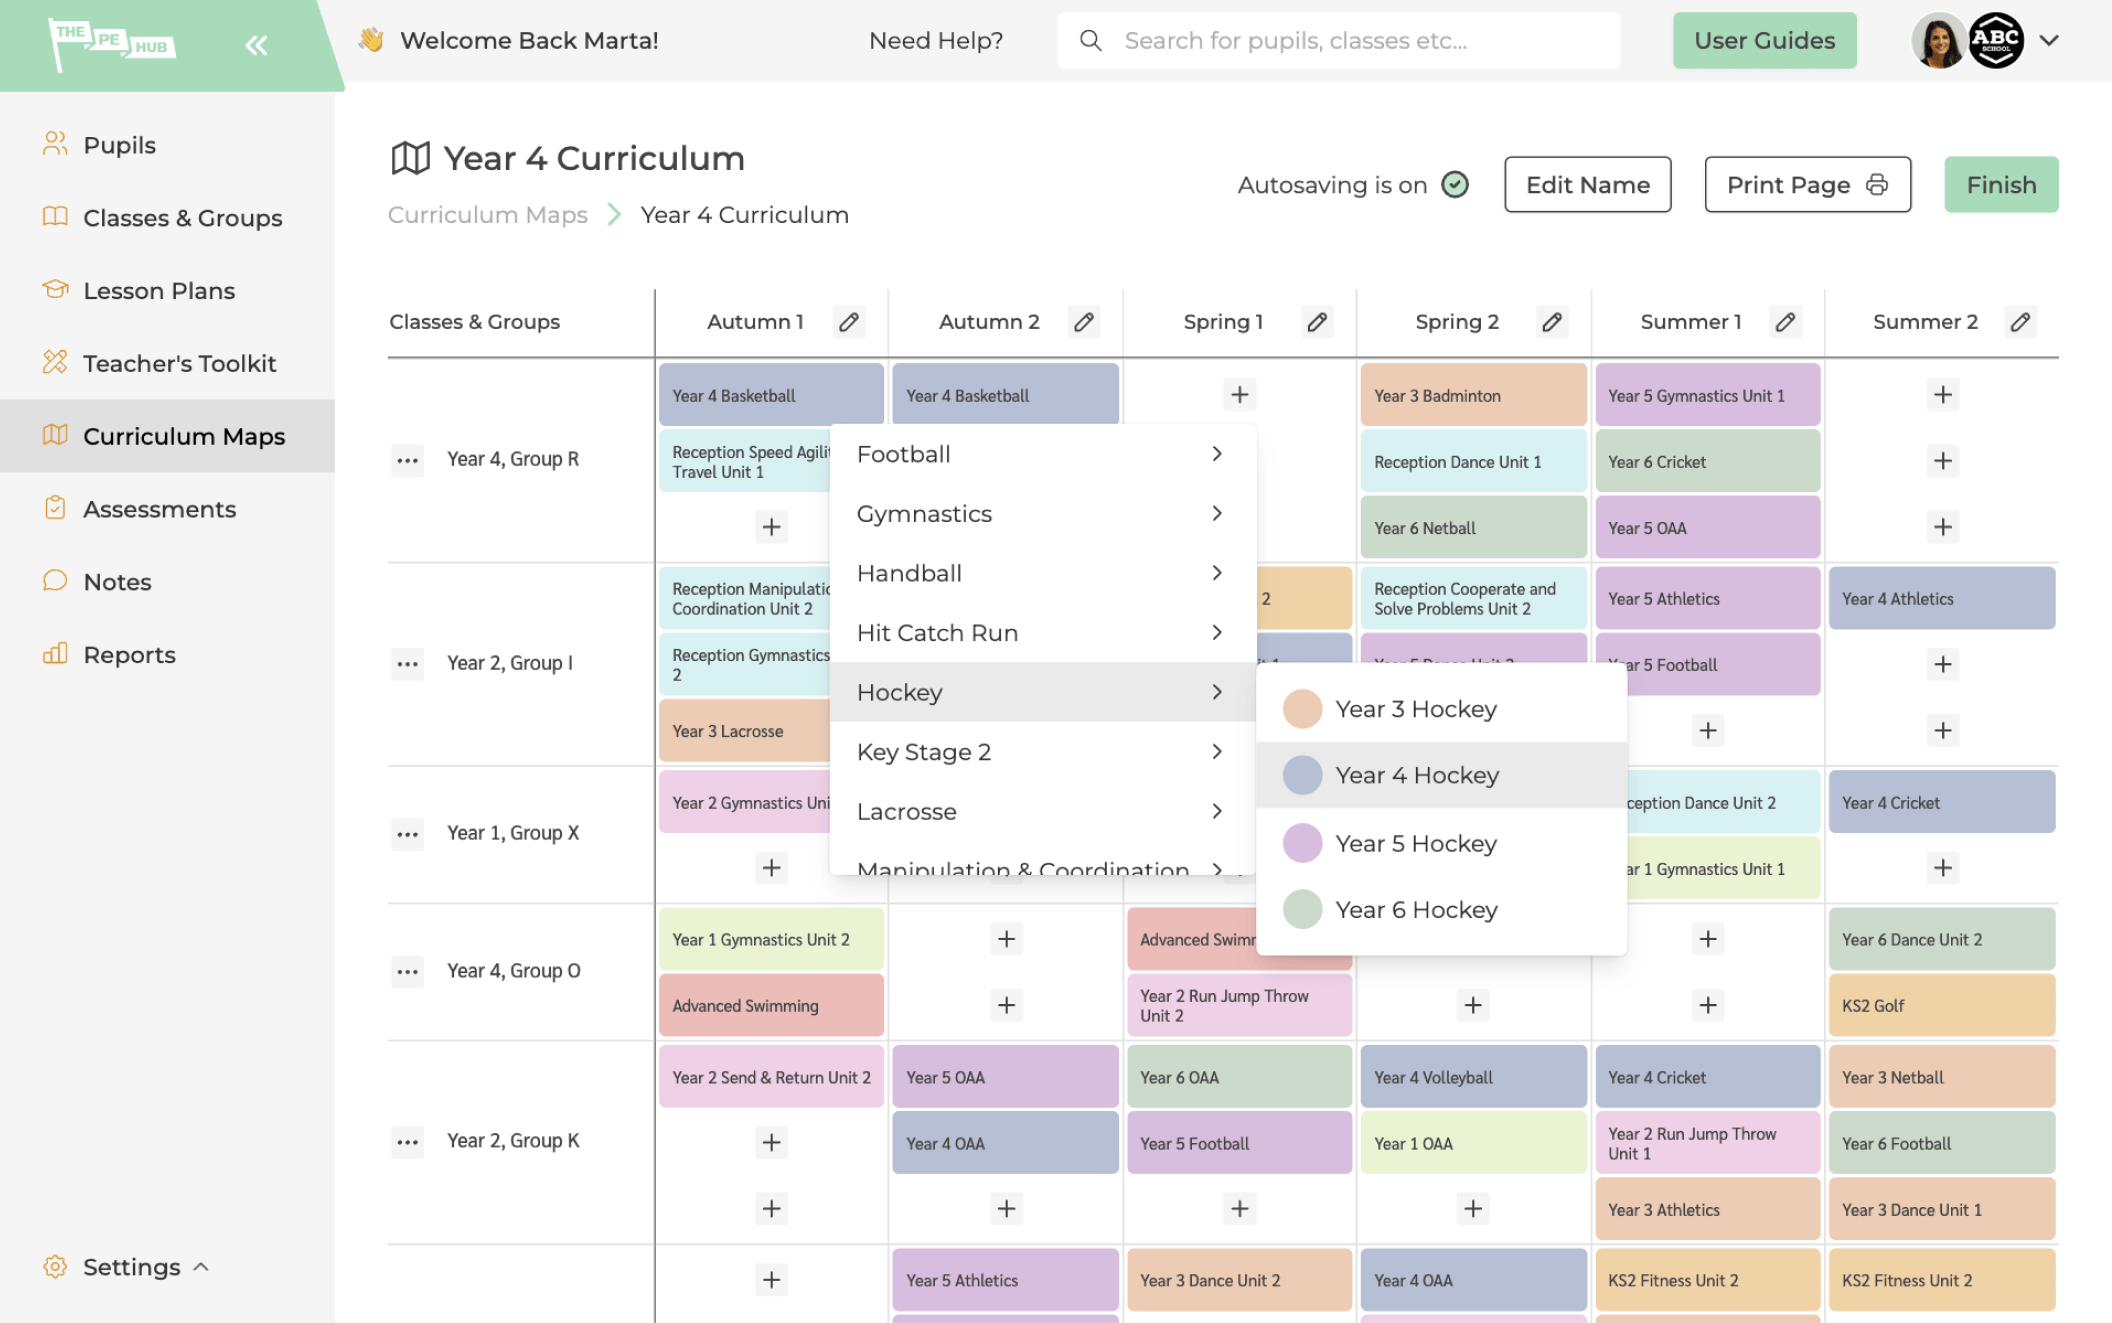Click Need Help? link
Screen dimensions: 2112x1323
point(935,41)
